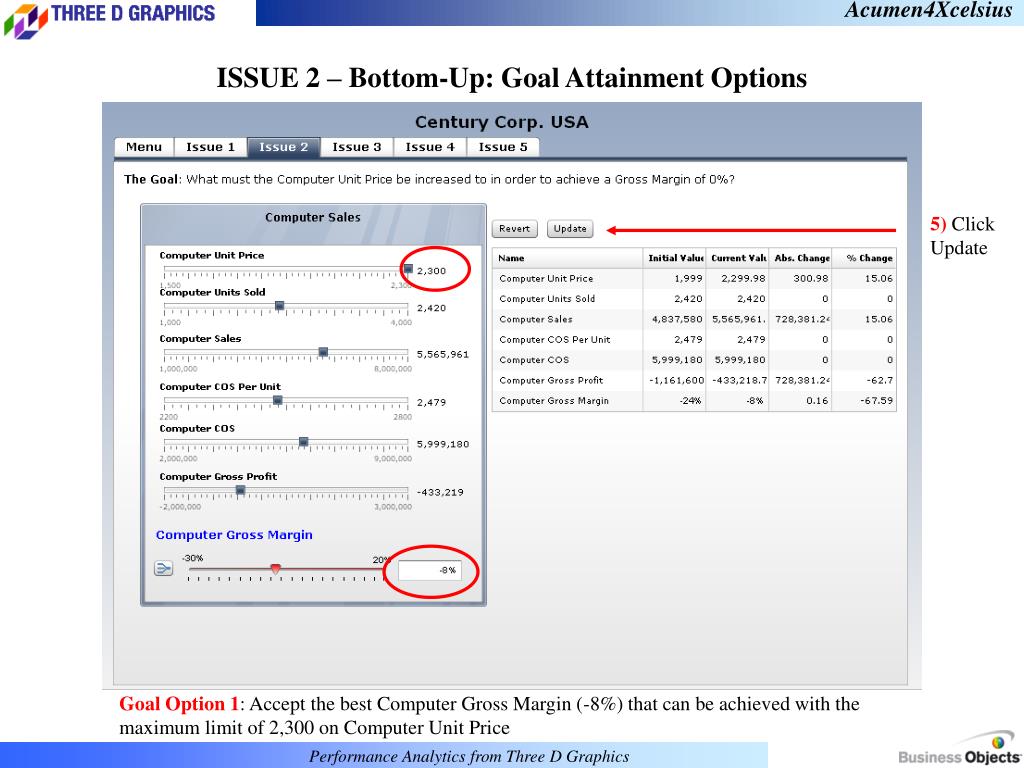Click the Update button
This screenshot has width=1024, height=768.
(570, 229)
